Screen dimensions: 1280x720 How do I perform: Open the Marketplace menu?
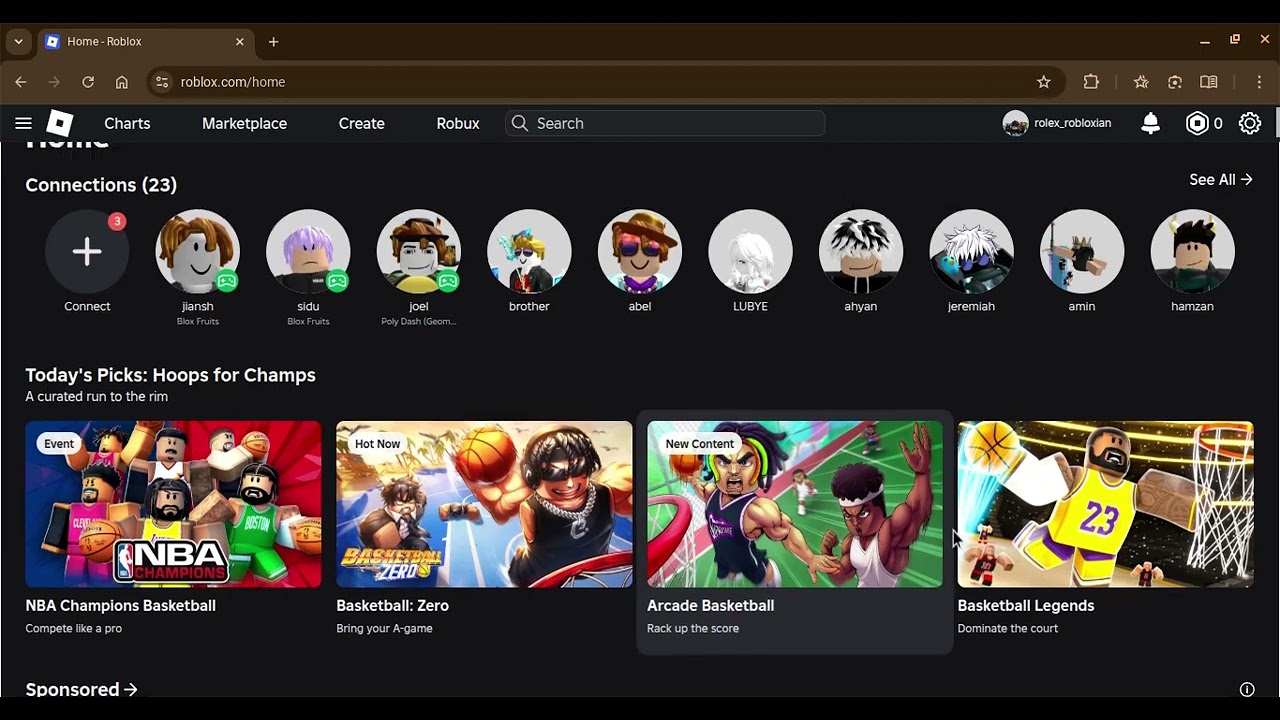pyautogui.click(x=244, y=123)
